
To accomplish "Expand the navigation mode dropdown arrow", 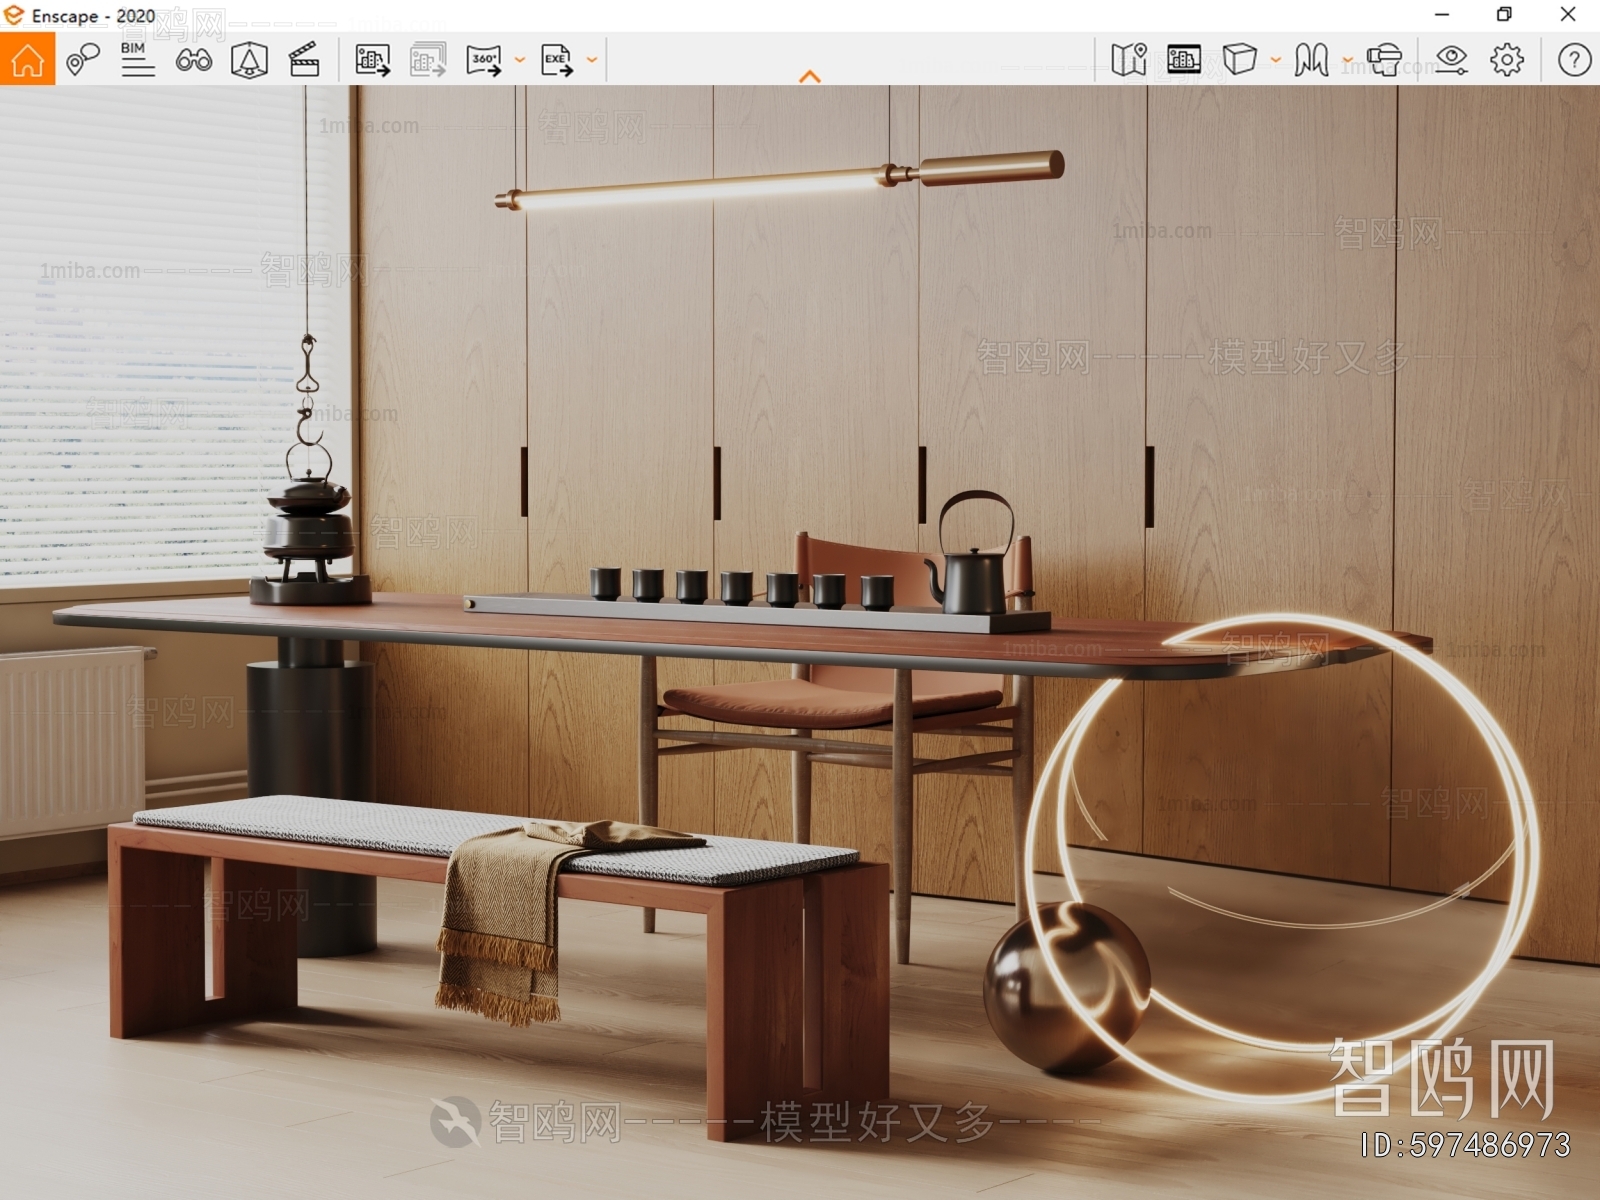I will click(1348, 60).
